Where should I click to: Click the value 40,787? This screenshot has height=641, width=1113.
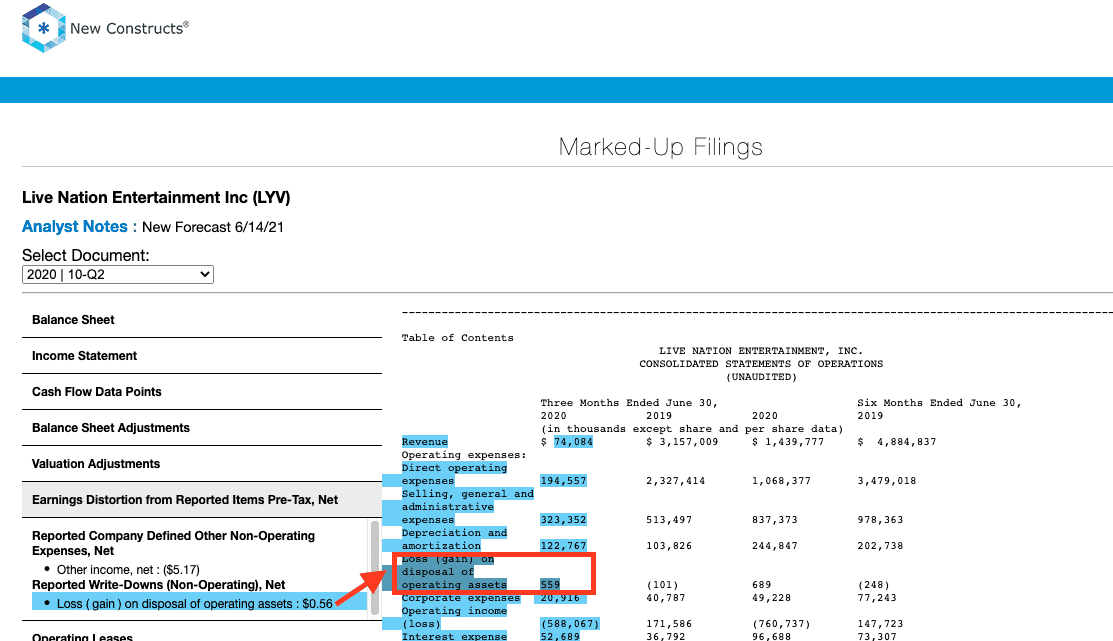666,598
